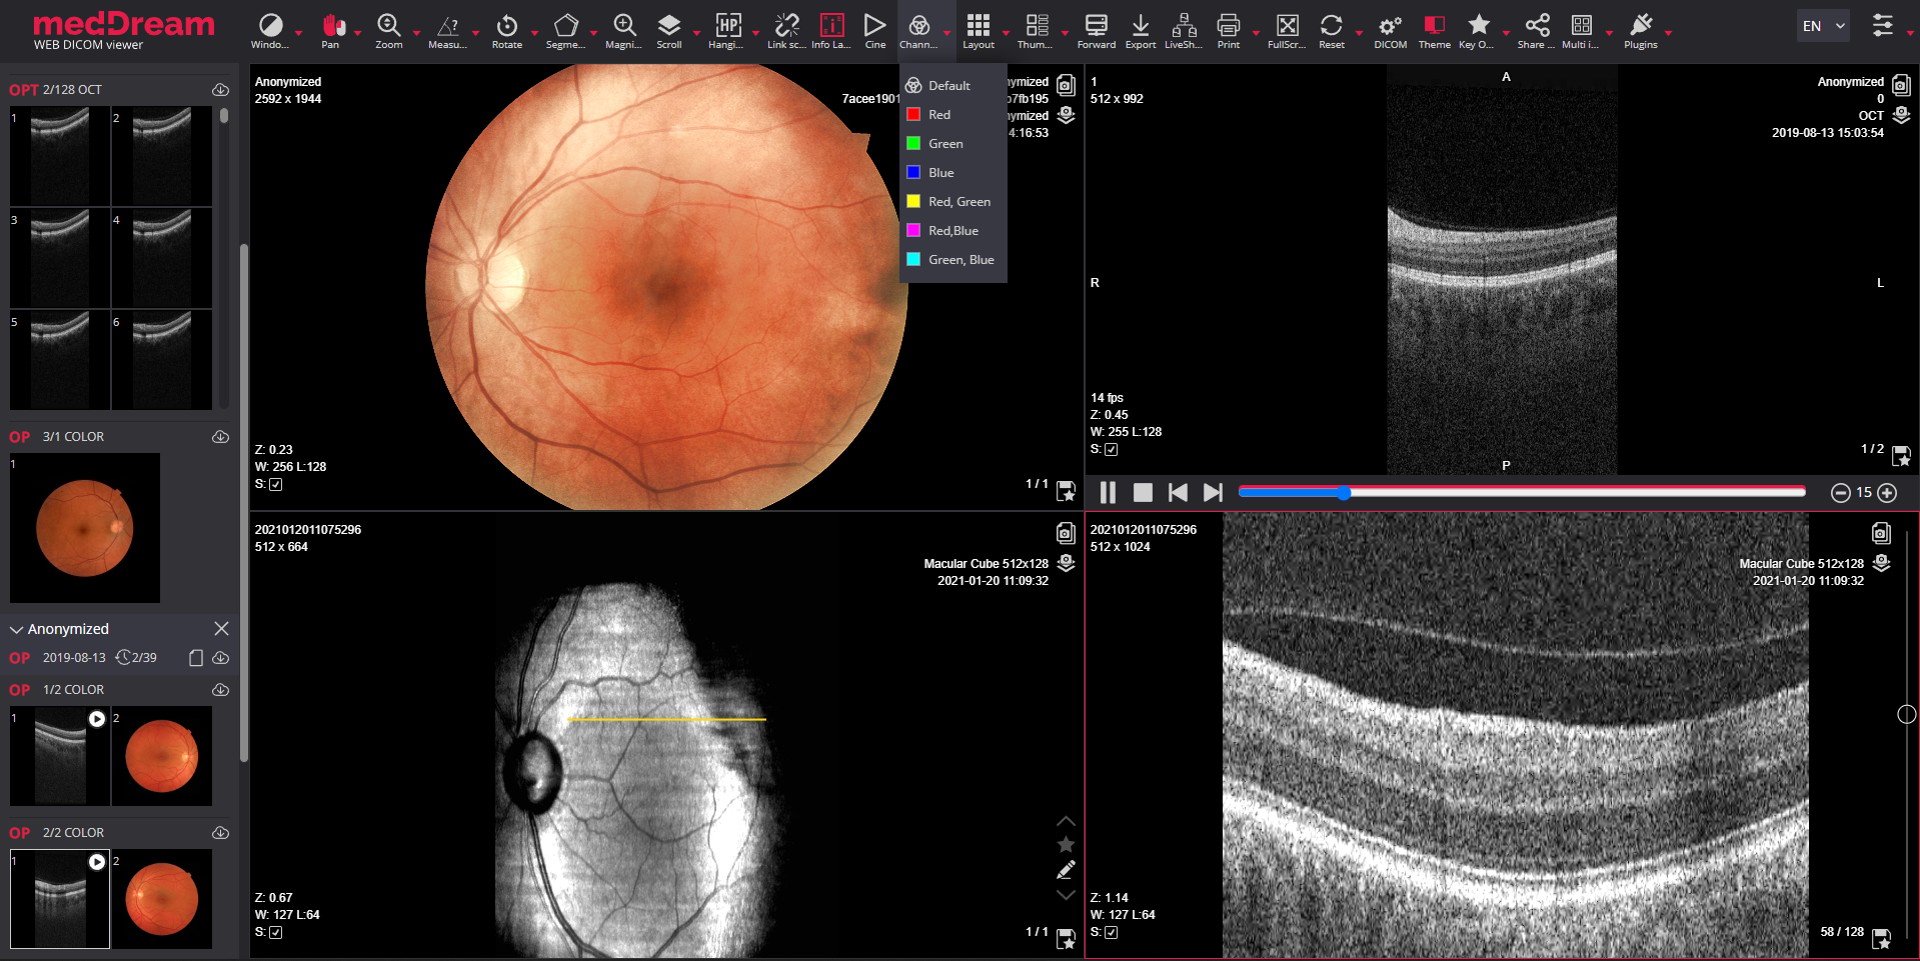Toggle the S checkbox in fundus viewport
Image resolution: width=1920 pixels, height=961 pixels.
(276, 484)
